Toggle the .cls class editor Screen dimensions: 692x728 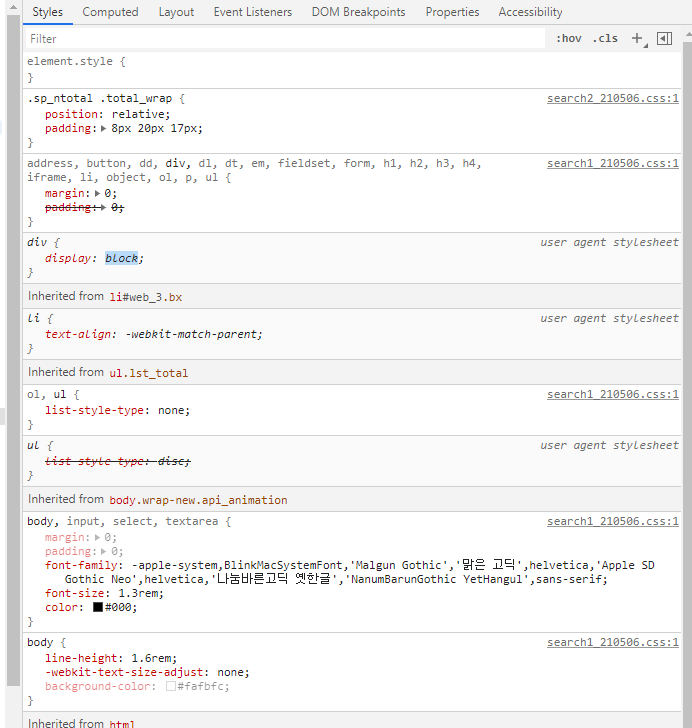pos(605,39)
